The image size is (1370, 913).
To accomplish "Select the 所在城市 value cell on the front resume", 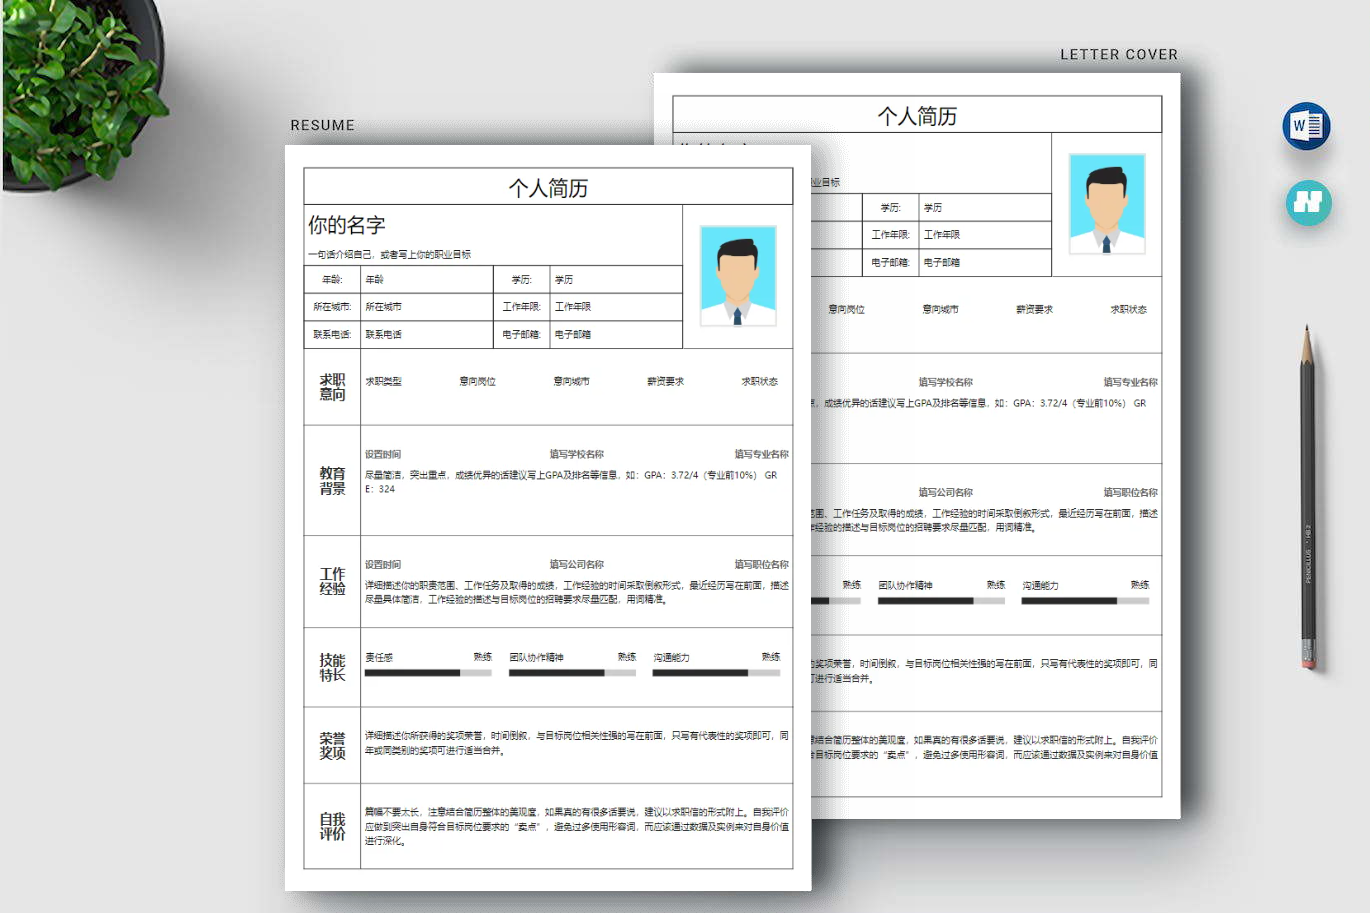I will click(427, 307).
